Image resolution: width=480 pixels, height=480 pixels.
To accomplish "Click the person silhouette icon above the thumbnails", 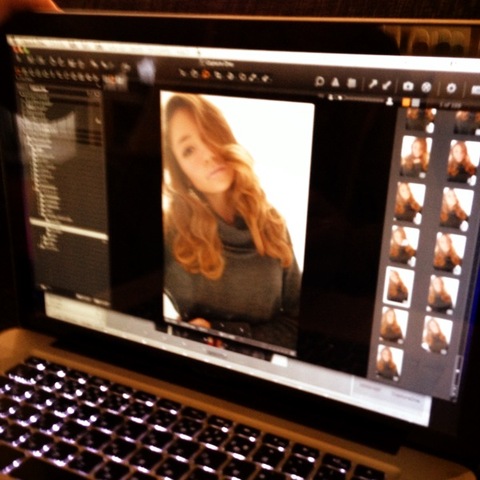I will [x=389, y=101].
